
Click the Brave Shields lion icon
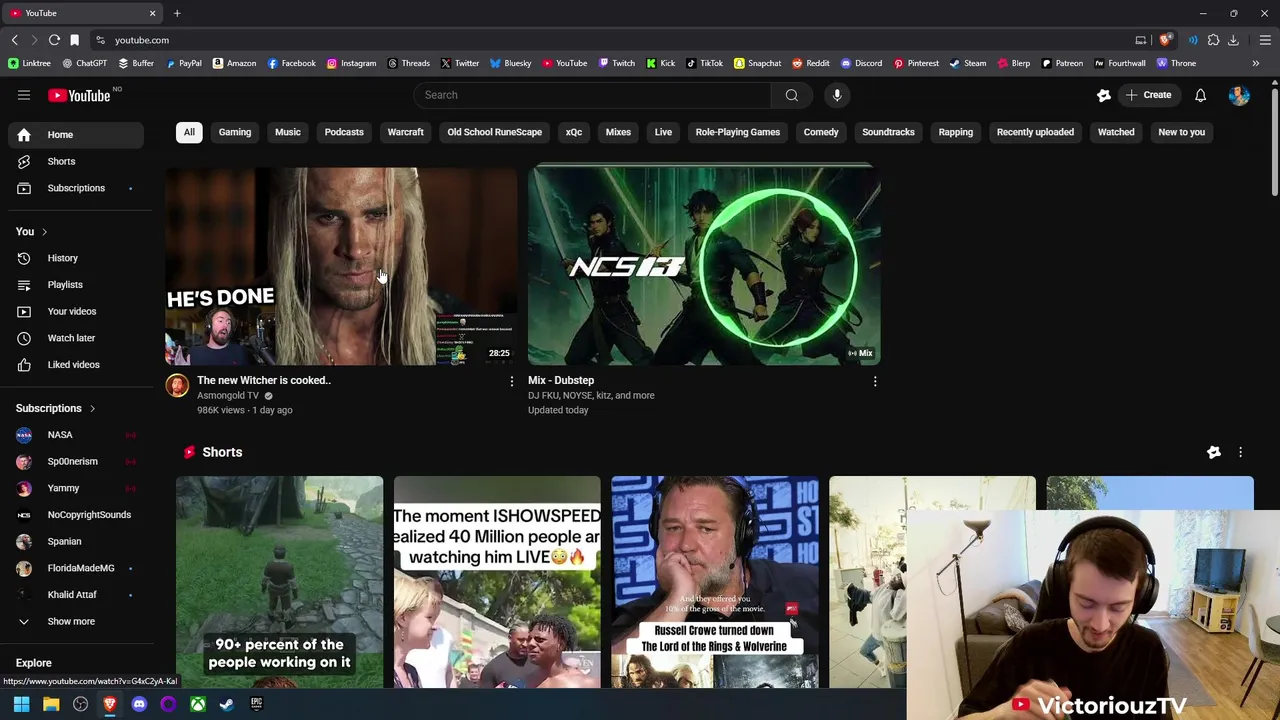(1165, 40)
